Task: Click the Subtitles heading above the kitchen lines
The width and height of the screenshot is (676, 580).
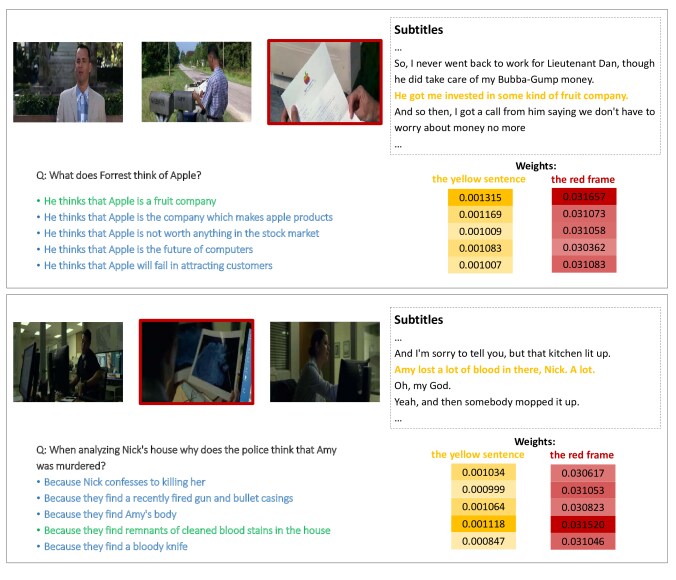Action: (x=419, y=320)
